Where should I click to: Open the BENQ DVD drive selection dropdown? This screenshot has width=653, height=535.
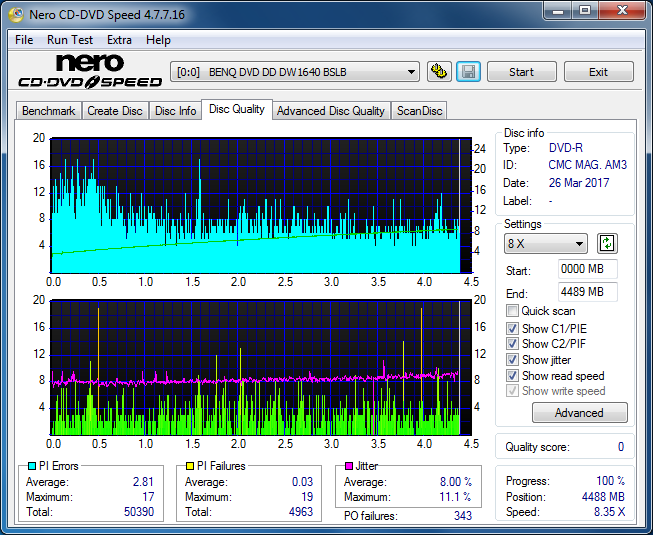pyautogui.click(x=295, y=72)
